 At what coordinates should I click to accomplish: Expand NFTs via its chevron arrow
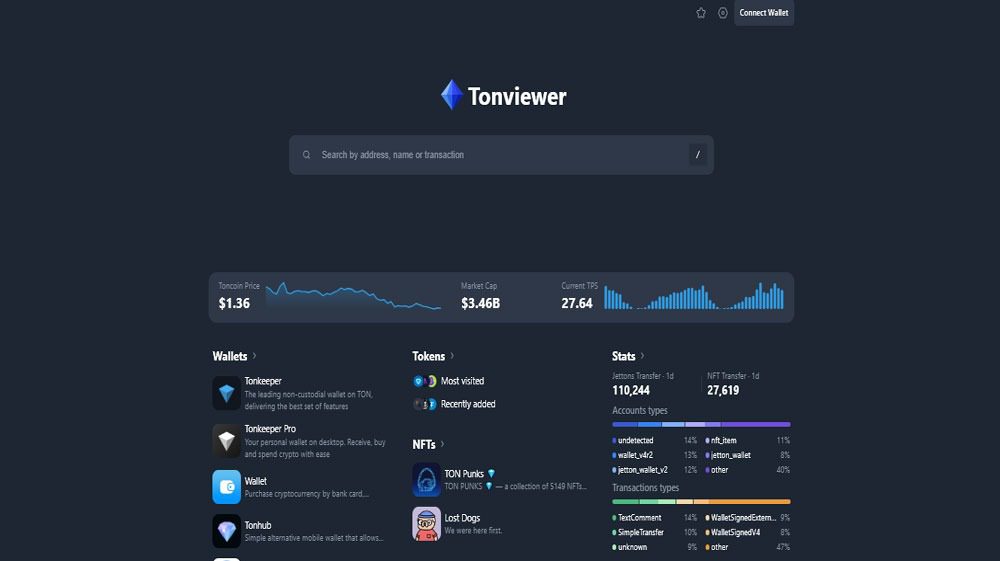click(443, 444)
